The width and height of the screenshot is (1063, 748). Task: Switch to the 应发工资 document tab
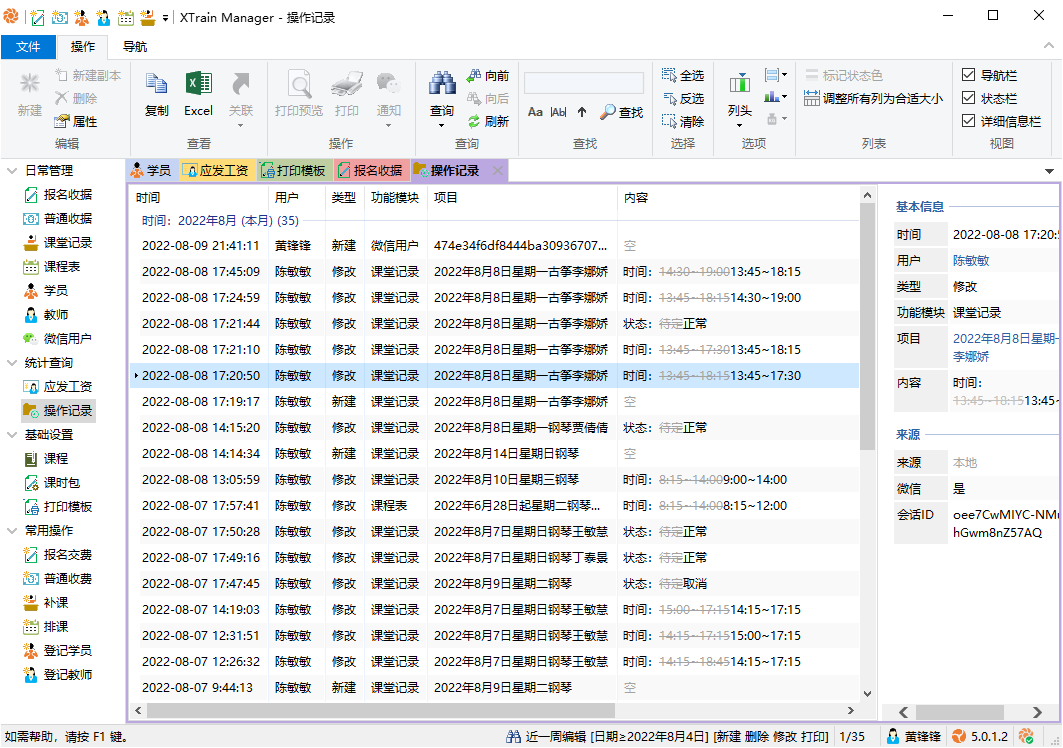[x=217, y=170]
